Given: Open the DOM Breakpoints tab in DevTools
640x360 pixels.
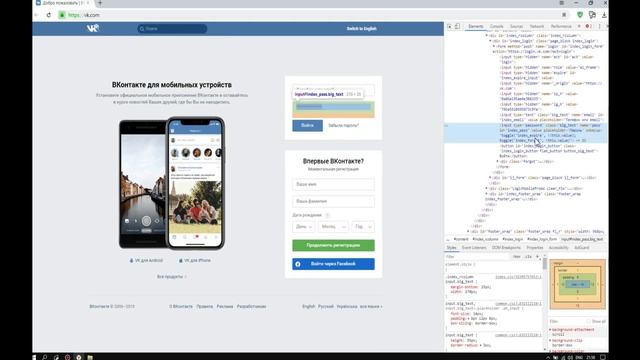Looking at the screenshot, I should 506,248.
